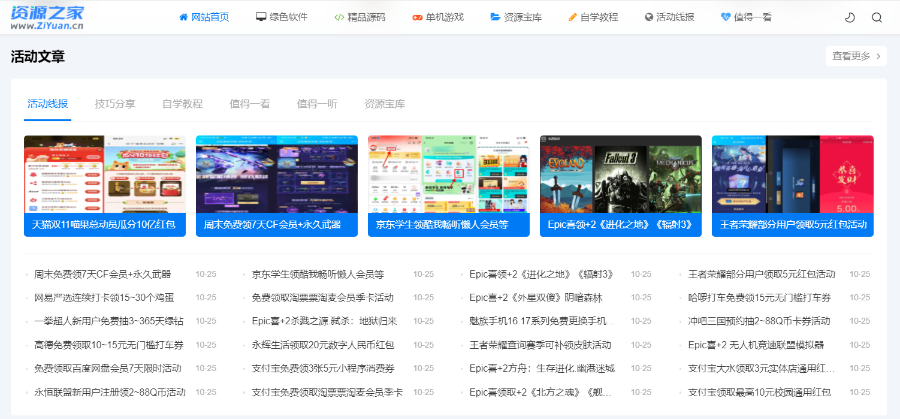Switch to 值得一看 tab below heading
Viewport: 900px width, 419px height.
pyautogui.click(x=250, y=104)
